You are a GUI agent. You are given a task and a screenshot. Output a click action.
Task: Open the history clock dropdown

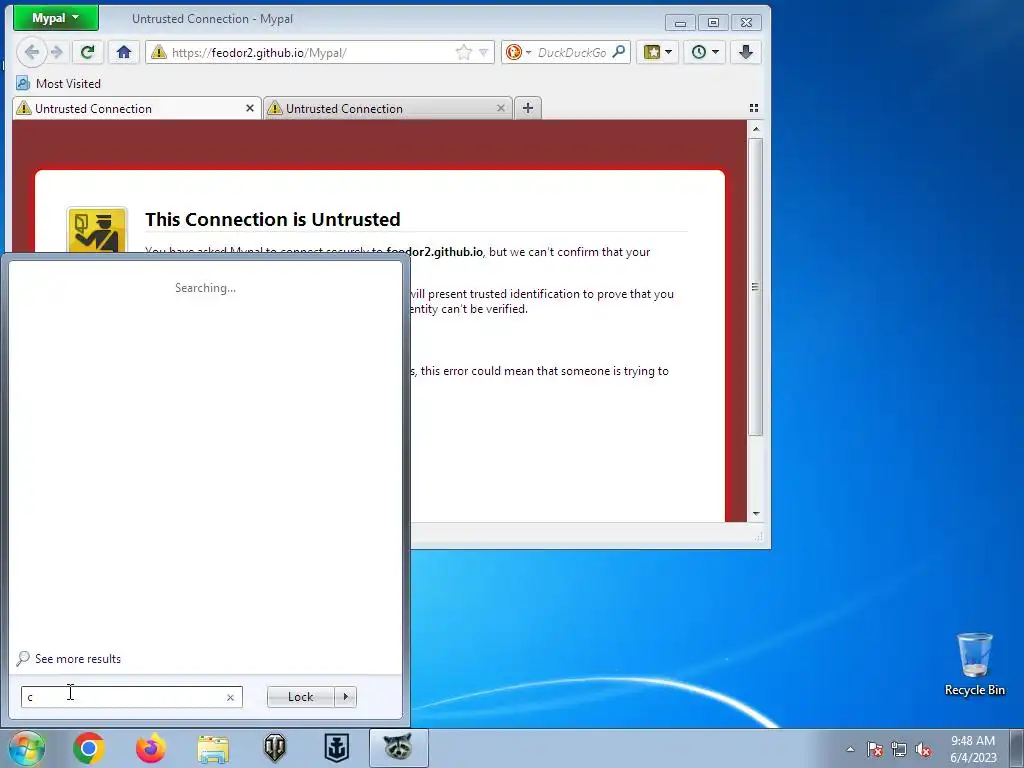pos(705,52)
